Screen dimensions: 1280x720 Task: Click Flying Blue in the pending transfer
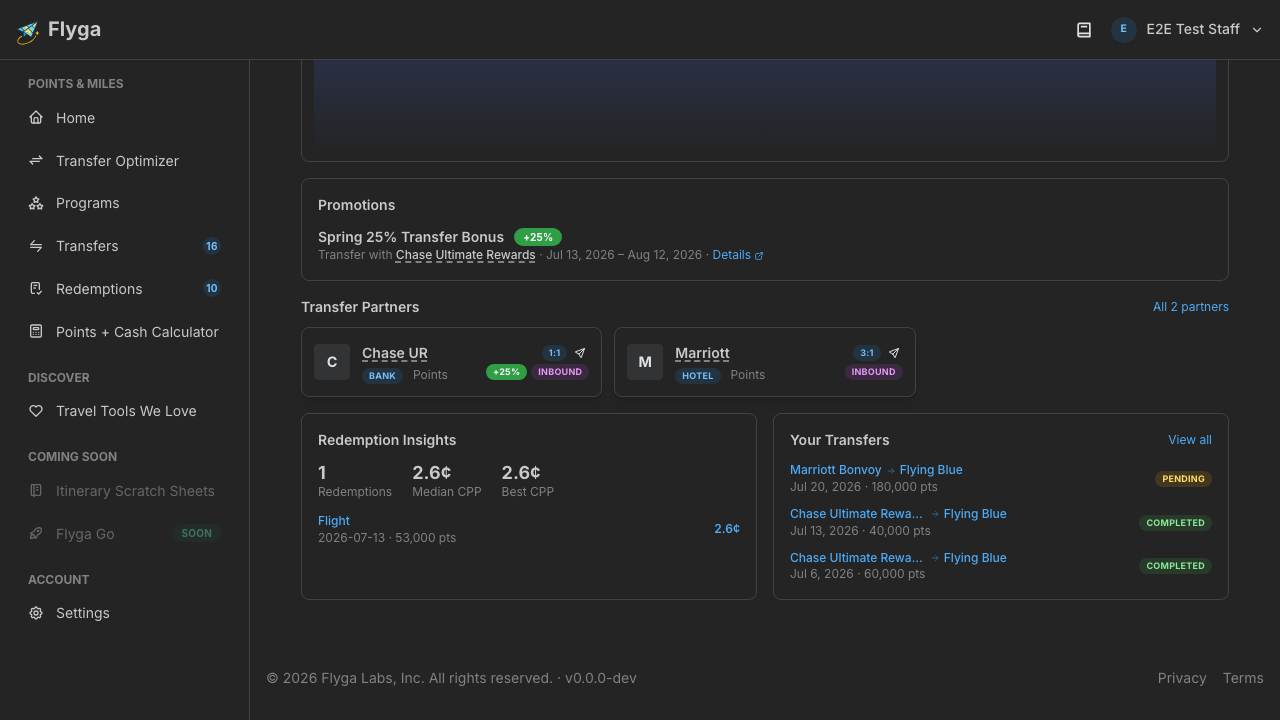click(x=931, y=470)
